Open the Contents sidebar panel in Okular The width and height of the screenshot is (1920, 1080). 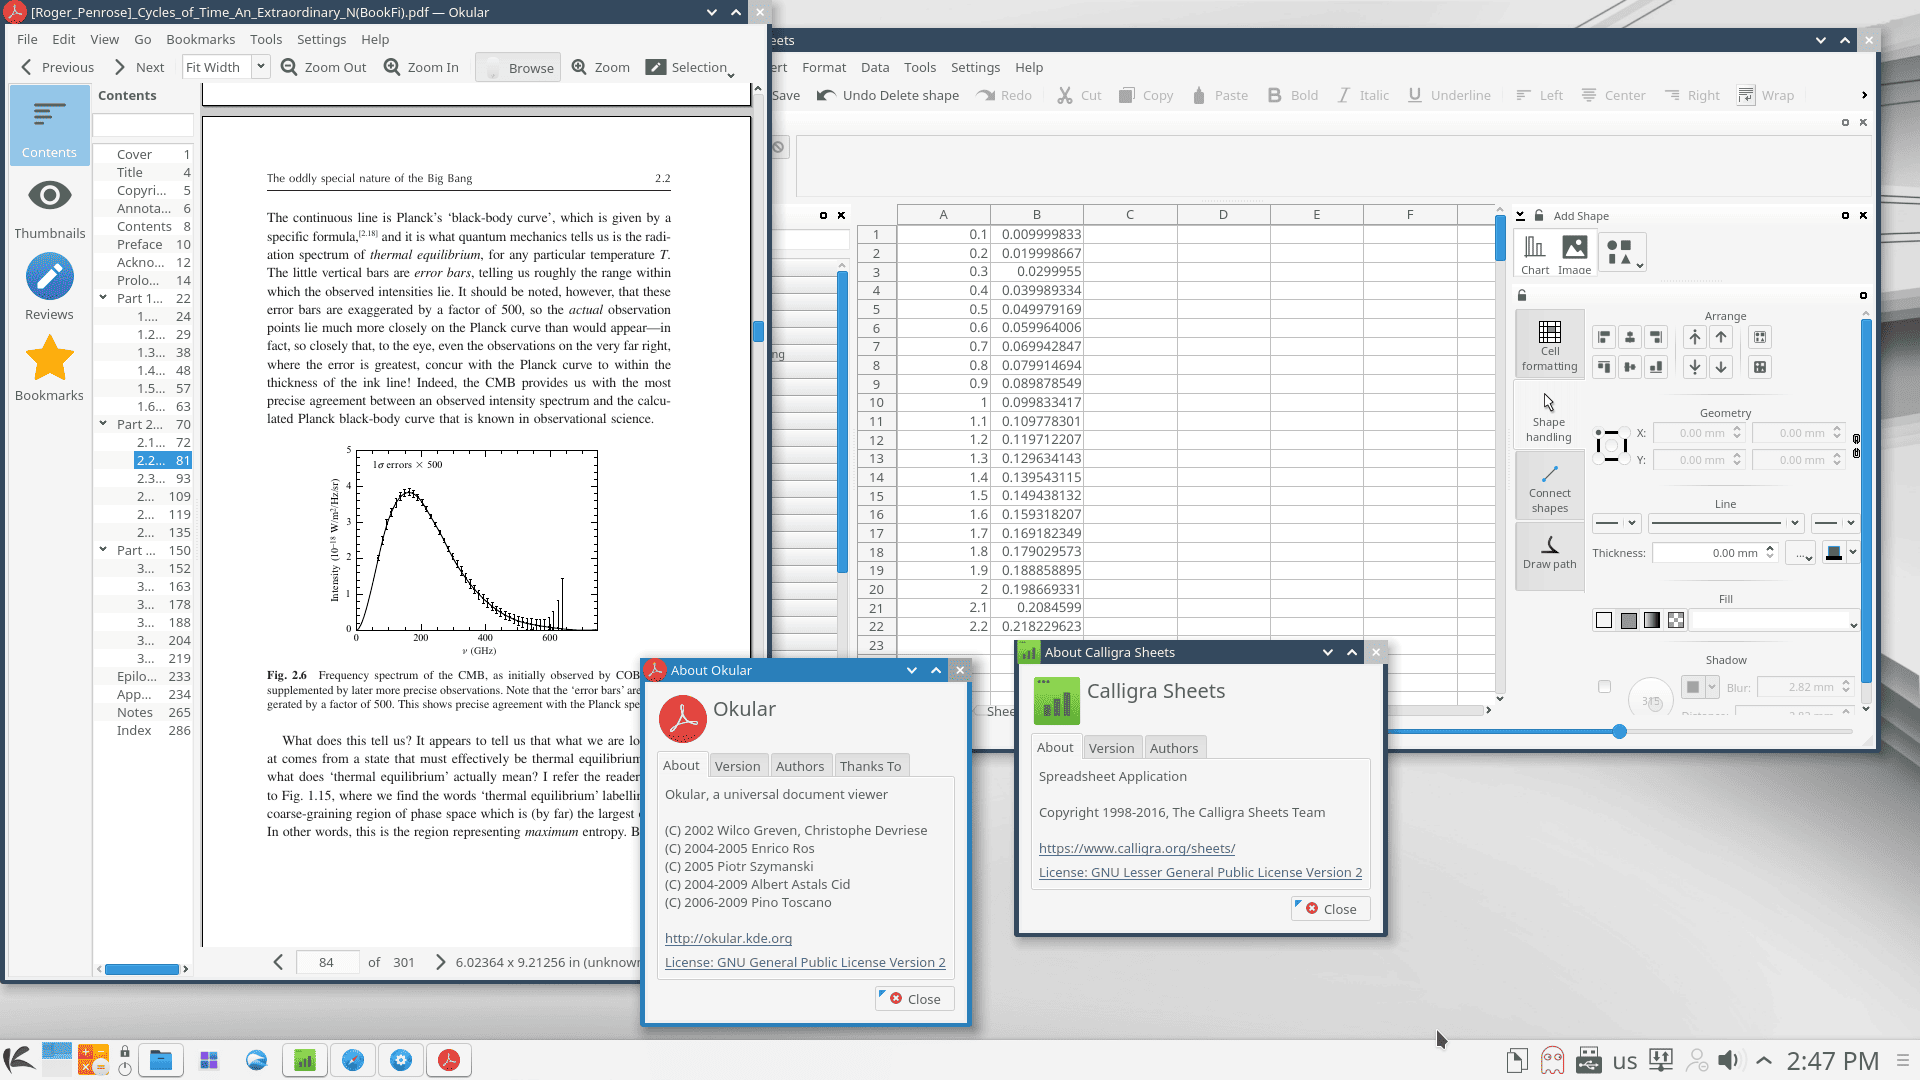pos(49,125)
